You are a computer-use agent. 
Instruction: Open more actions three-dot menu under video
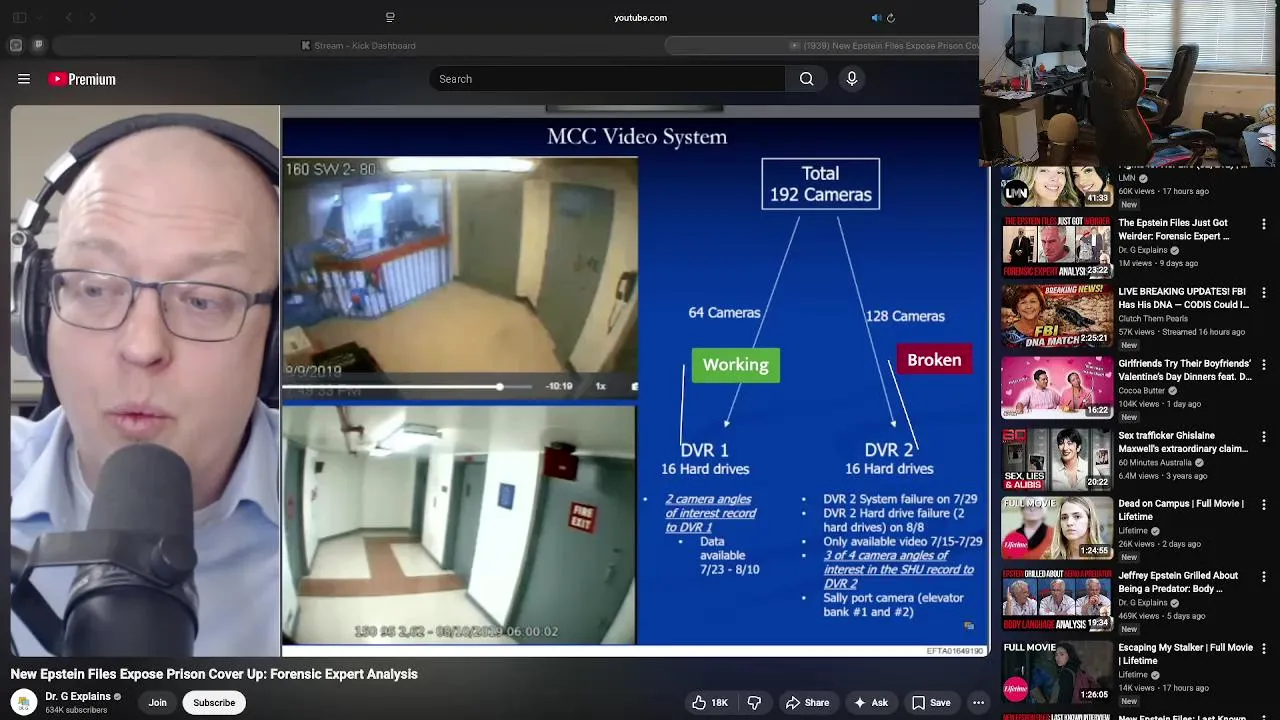[x=979, y=703]
